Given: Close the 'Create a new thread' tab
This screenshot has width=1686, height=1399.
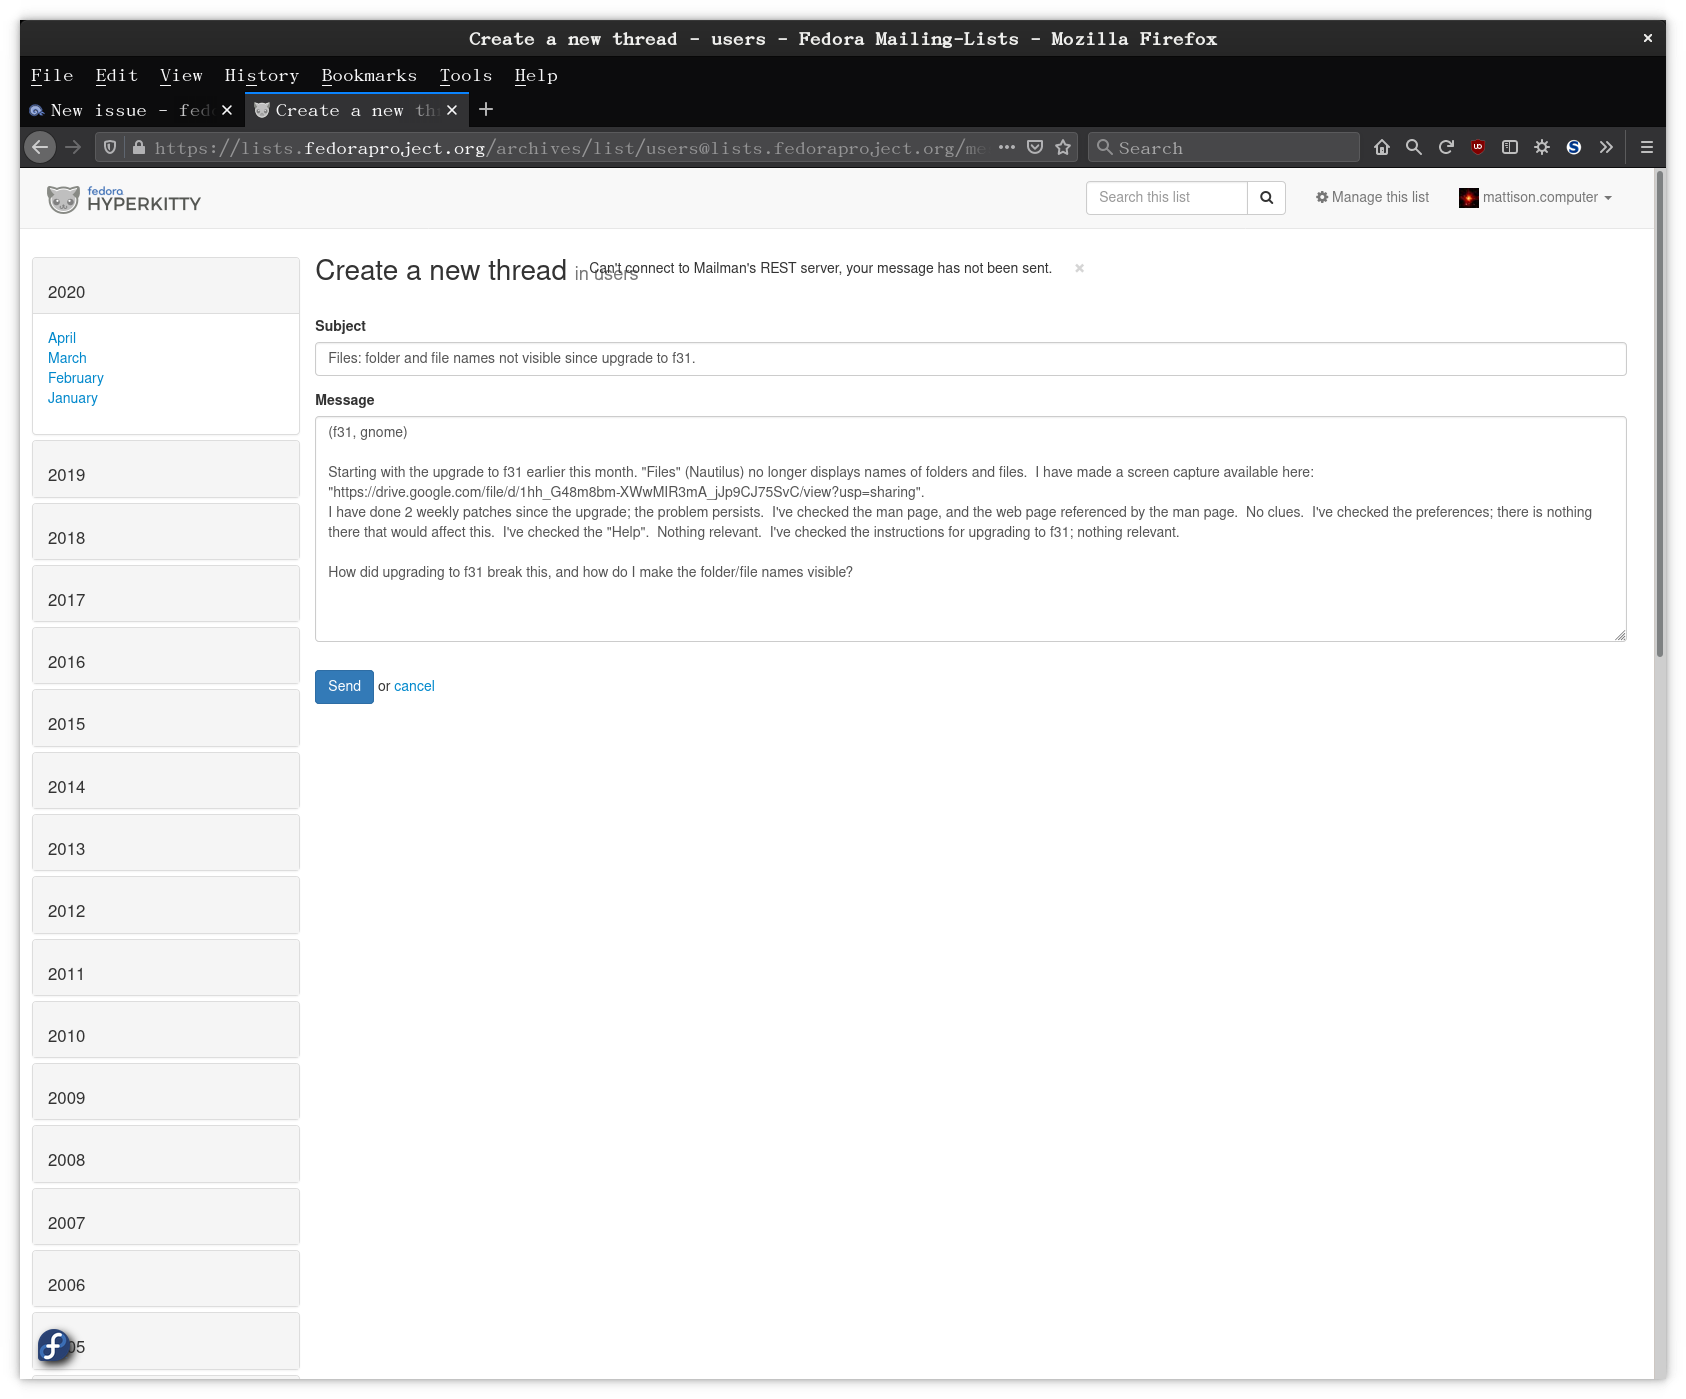Looking at the screenshot, I should [x=452, y=110].
